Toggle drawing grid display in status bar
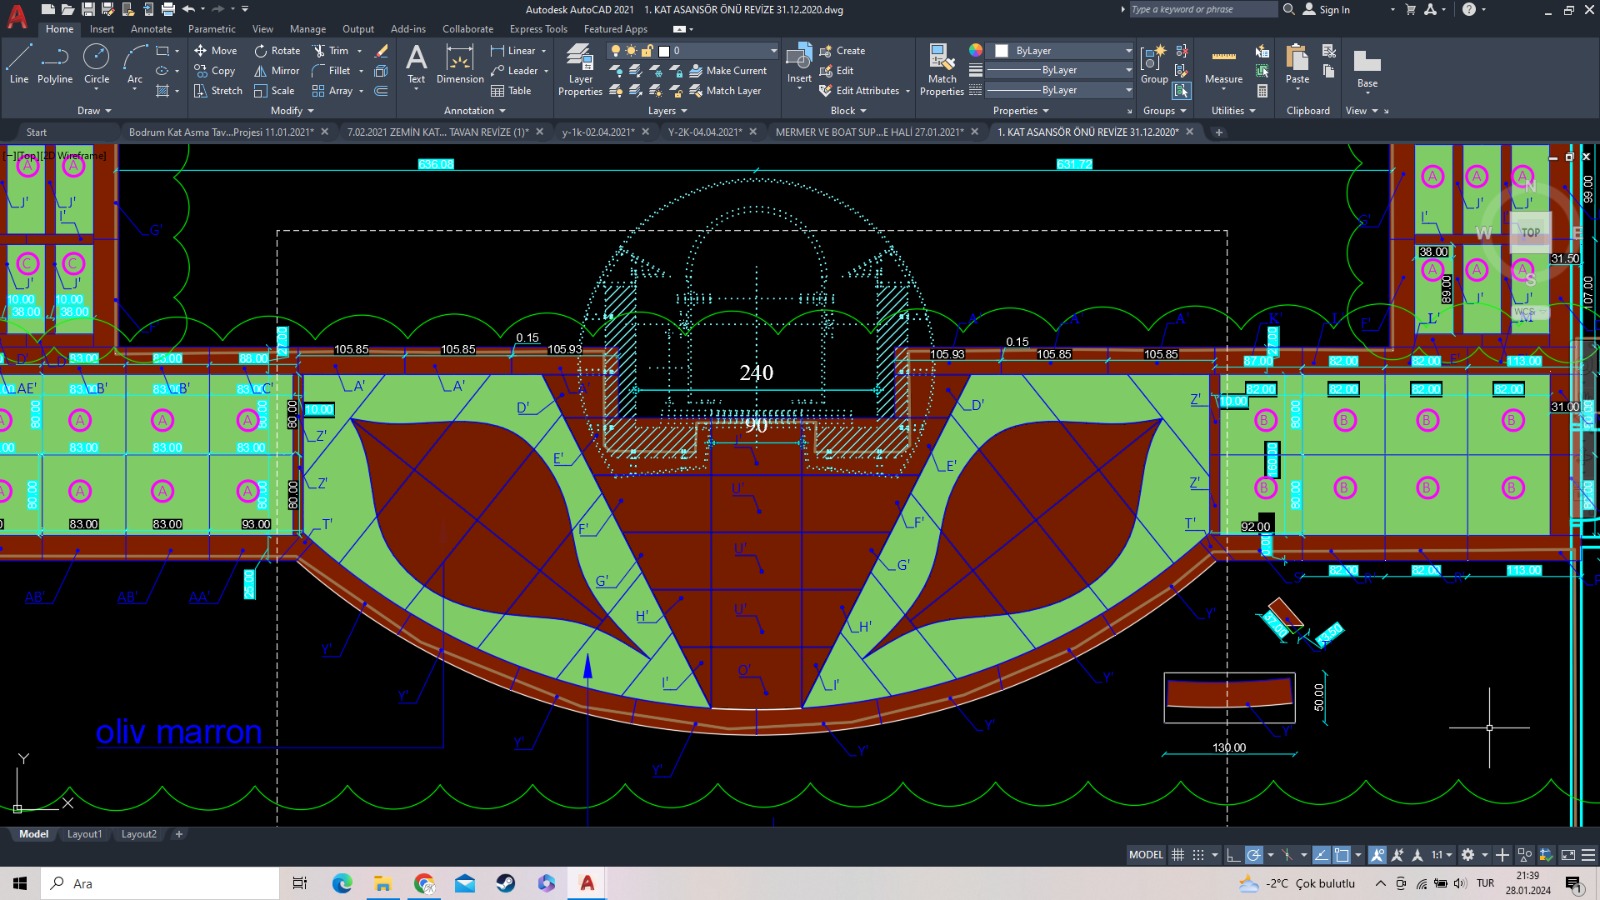The height and width of the screenshot is (900, 1600). point(1178,855)
